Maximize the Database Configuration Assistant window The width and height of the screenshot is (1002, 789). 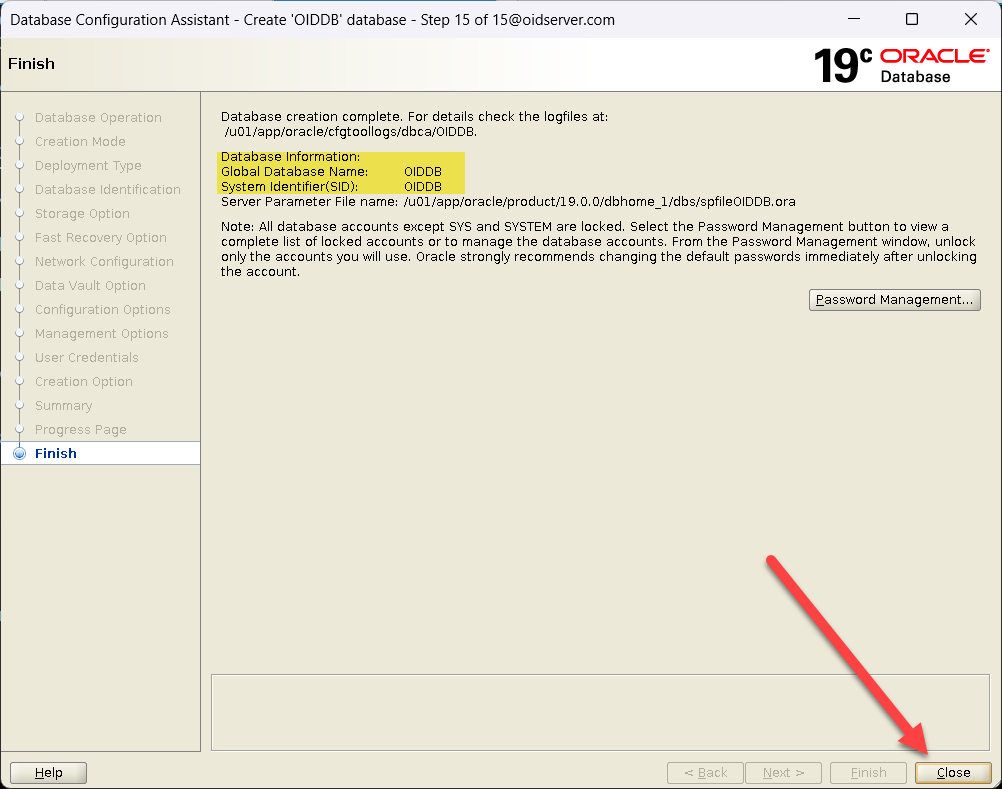(911, 19)
